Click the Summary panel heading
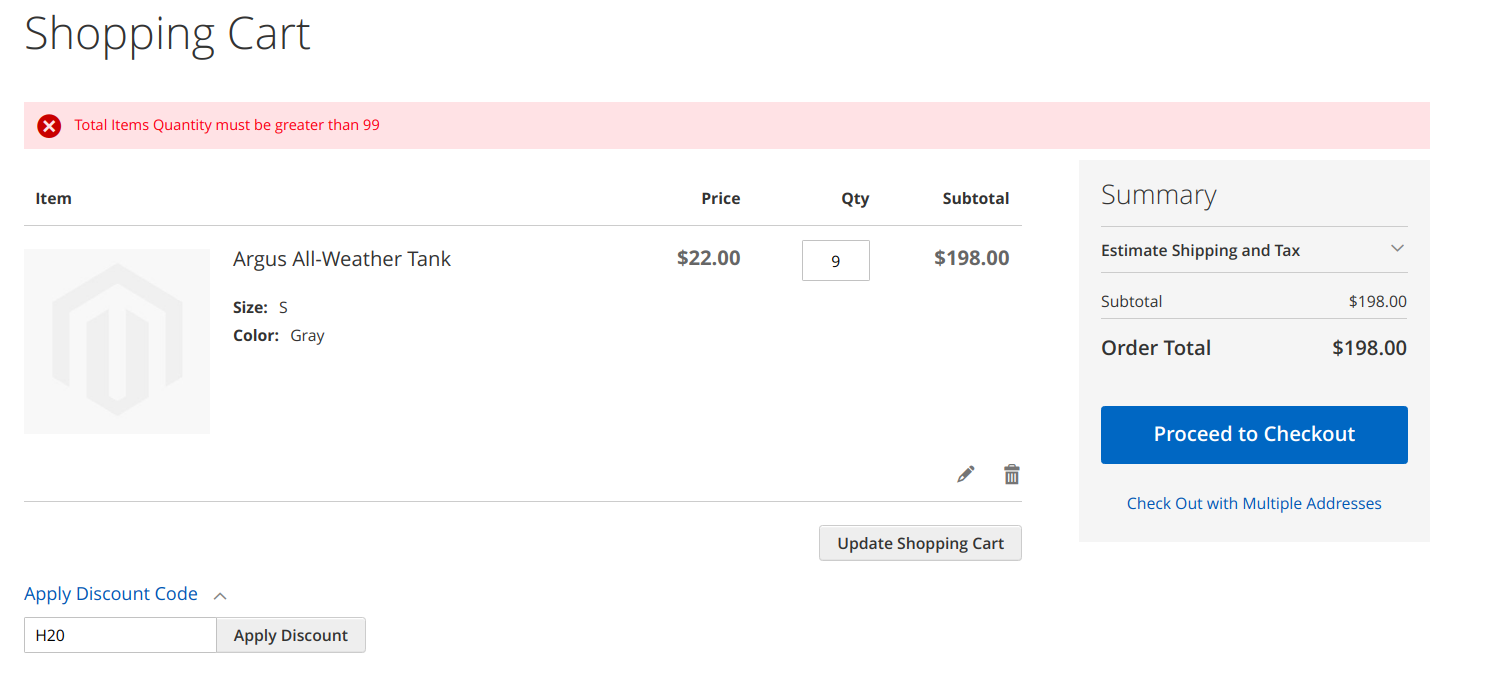Image resolution: width=1485 pixels, height=683 pixels. click(x=1158, y=195)
